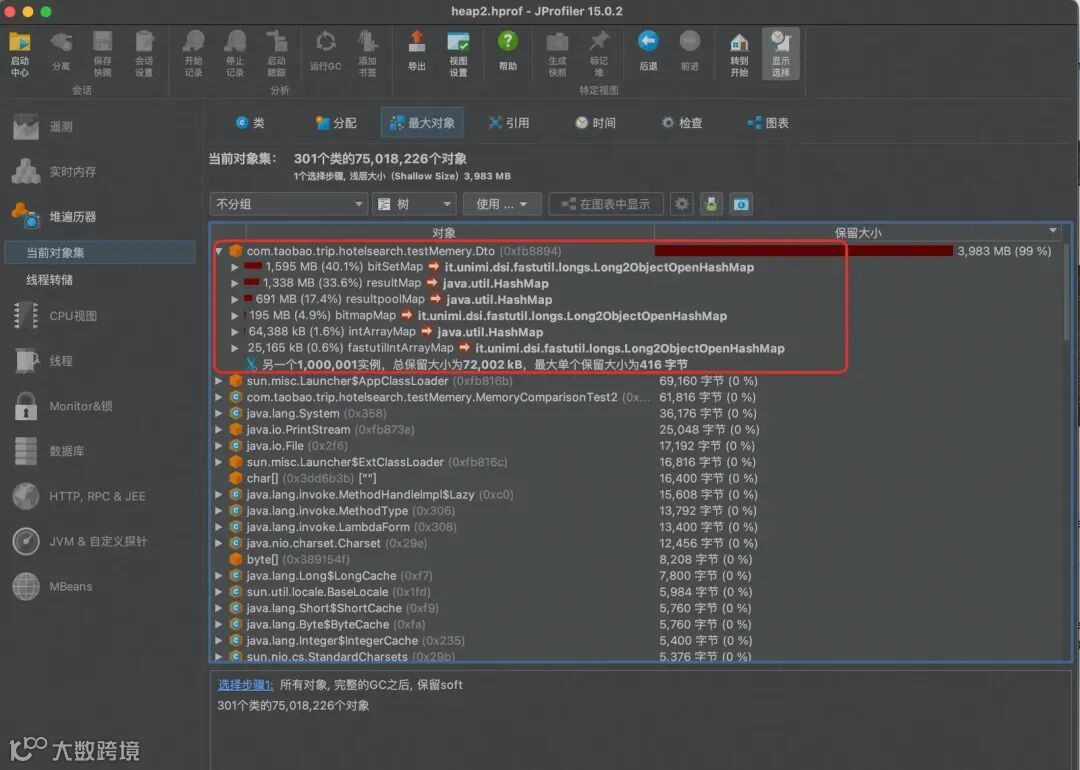Expand the resultMap 1,338 MB row
Screen dimensions: 1080x770
click(x=235, y=283)
